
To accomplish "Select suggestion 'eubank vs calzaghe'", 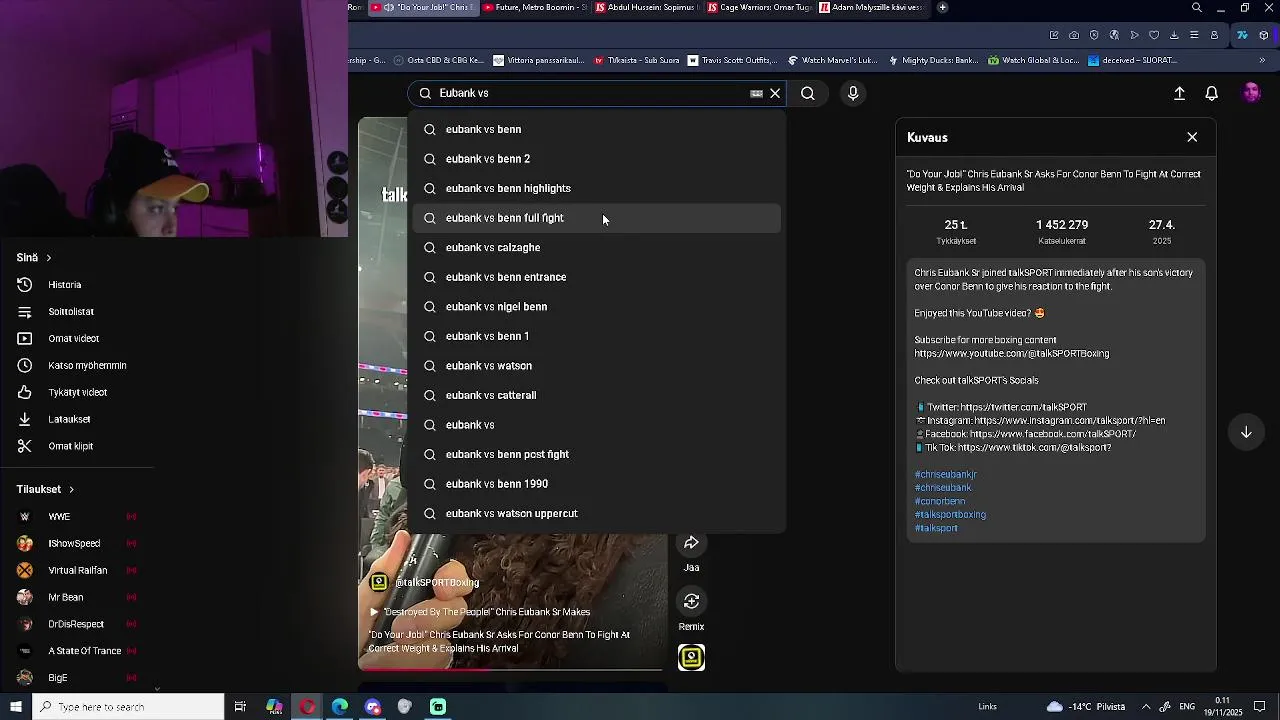I will 596,247.
